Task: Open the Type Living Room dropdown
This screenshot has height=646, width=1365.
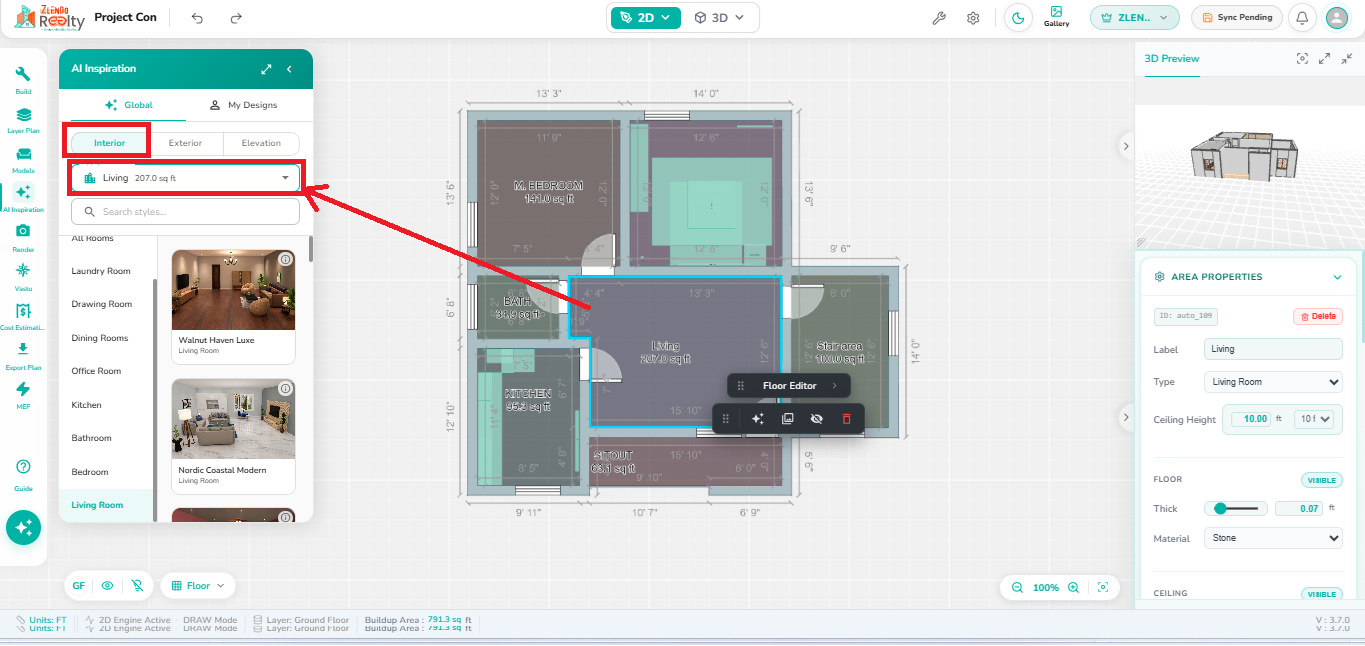Action: pos(1273,382)
